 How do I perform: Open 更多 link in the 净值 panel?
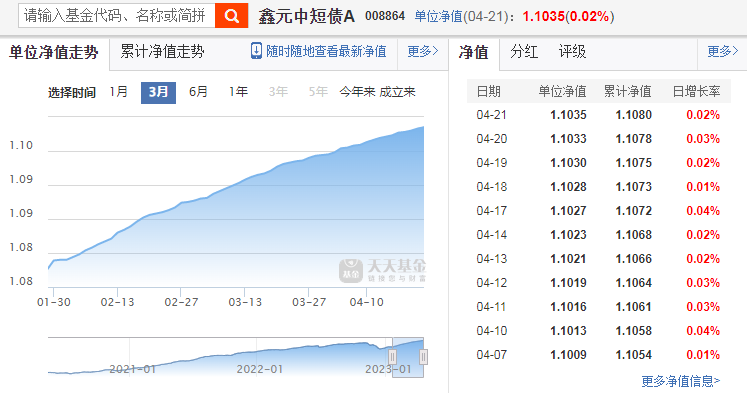[723, 51]
